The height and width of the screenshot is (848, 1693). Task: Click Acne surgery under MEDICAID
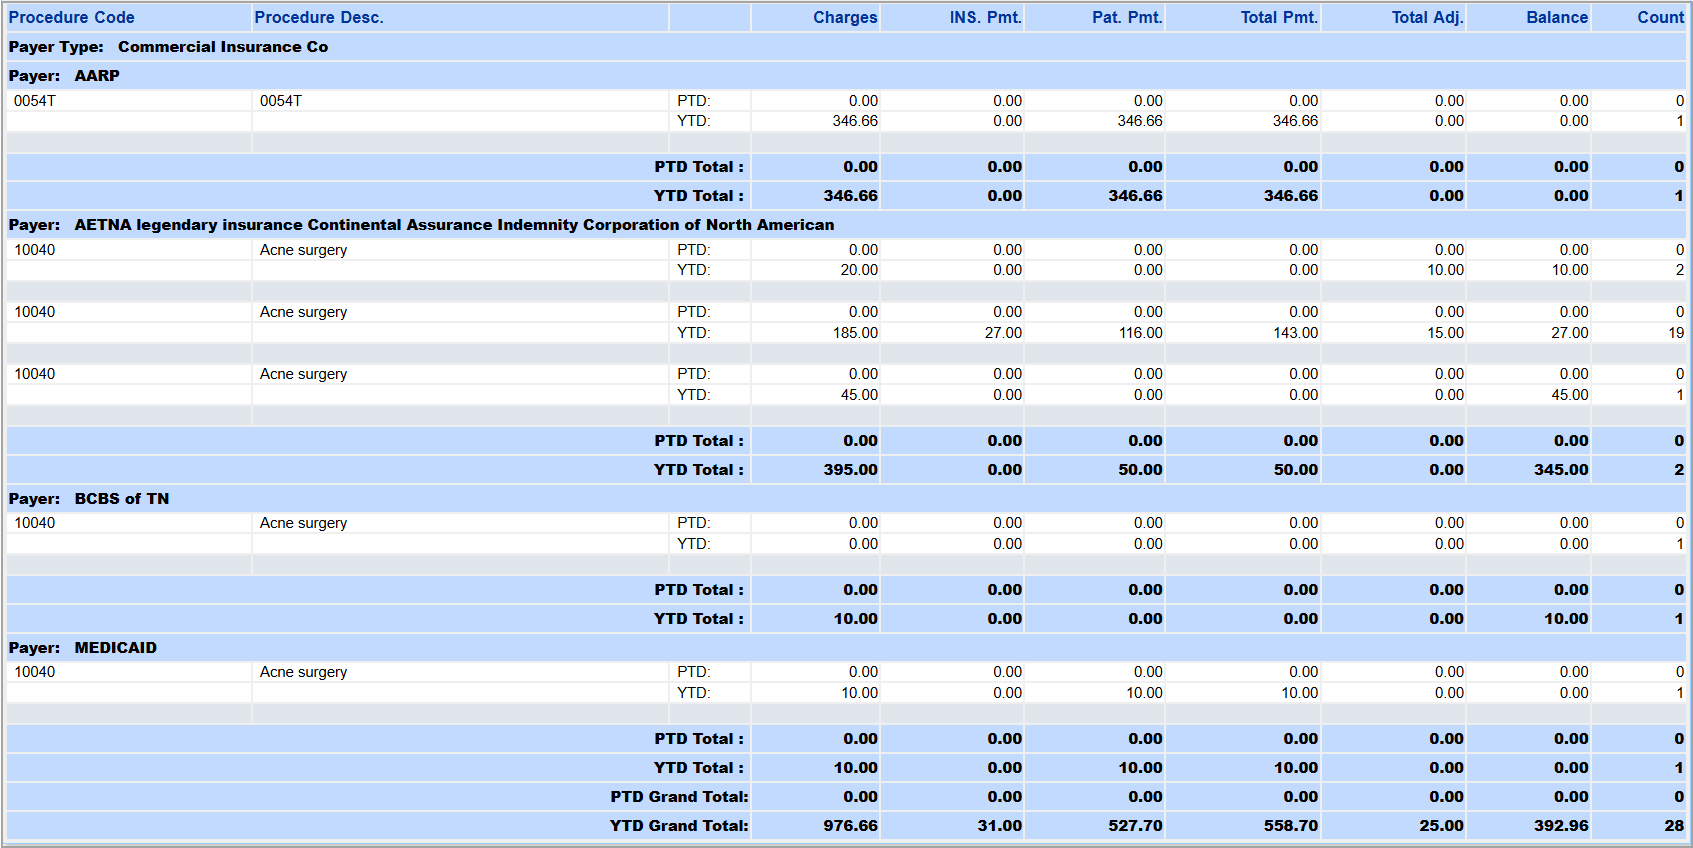303,672
